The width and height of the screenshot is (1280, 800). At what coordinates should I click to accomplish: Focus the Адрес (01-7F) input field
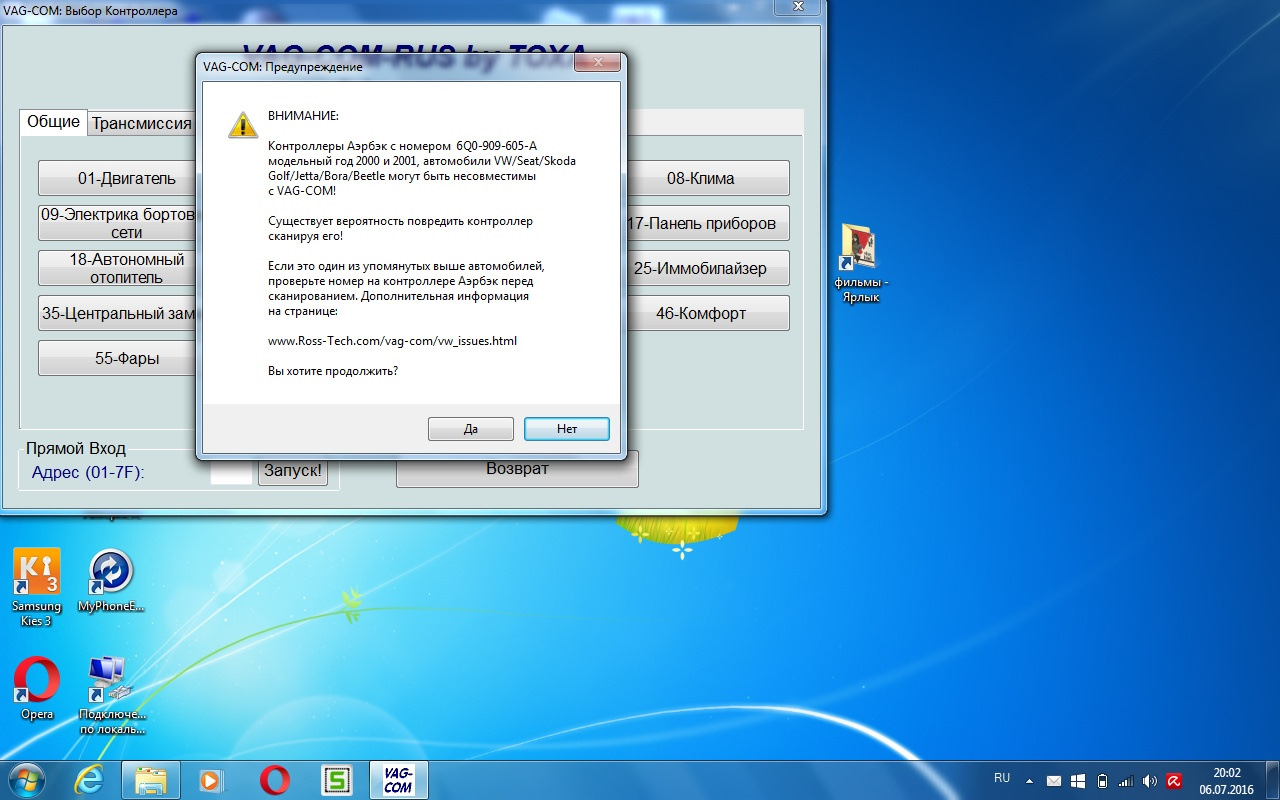pyautogui.click(x=231, y=472)
